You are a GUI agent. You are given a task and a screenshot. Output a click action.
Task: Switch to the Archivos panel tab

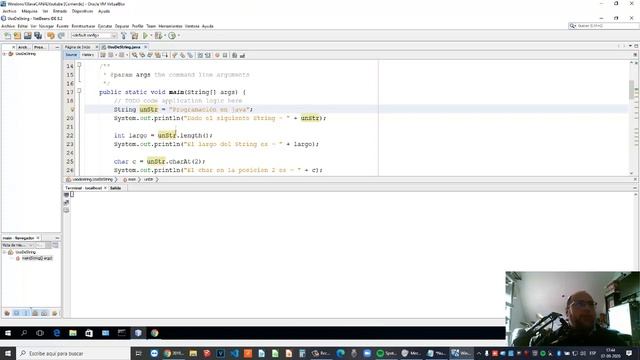[23, 47]
